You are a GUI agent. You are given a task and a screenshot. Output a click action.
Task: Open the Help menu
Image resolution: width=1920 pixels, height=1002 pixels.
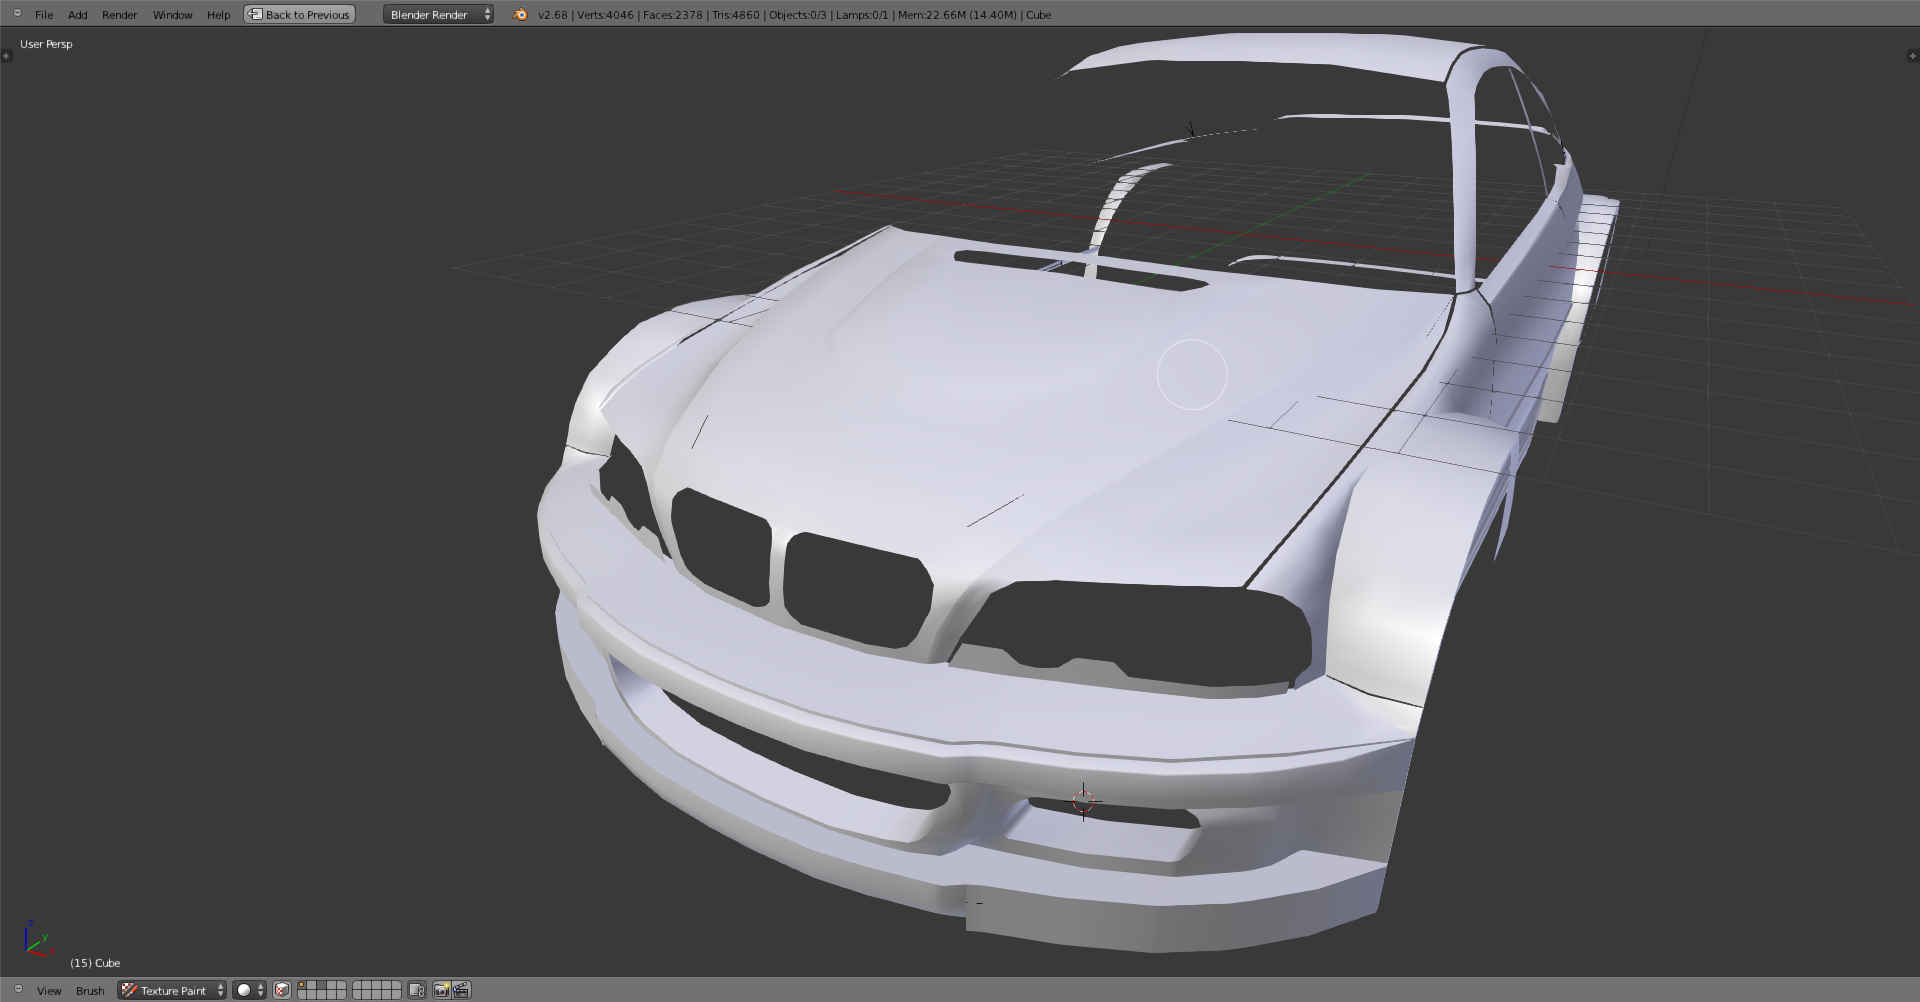coord(218,15)
